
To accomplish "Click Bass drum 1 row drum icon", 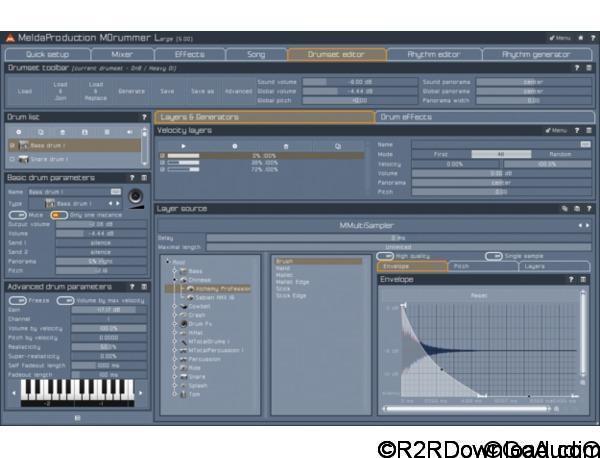I will (x=24, y=145).
